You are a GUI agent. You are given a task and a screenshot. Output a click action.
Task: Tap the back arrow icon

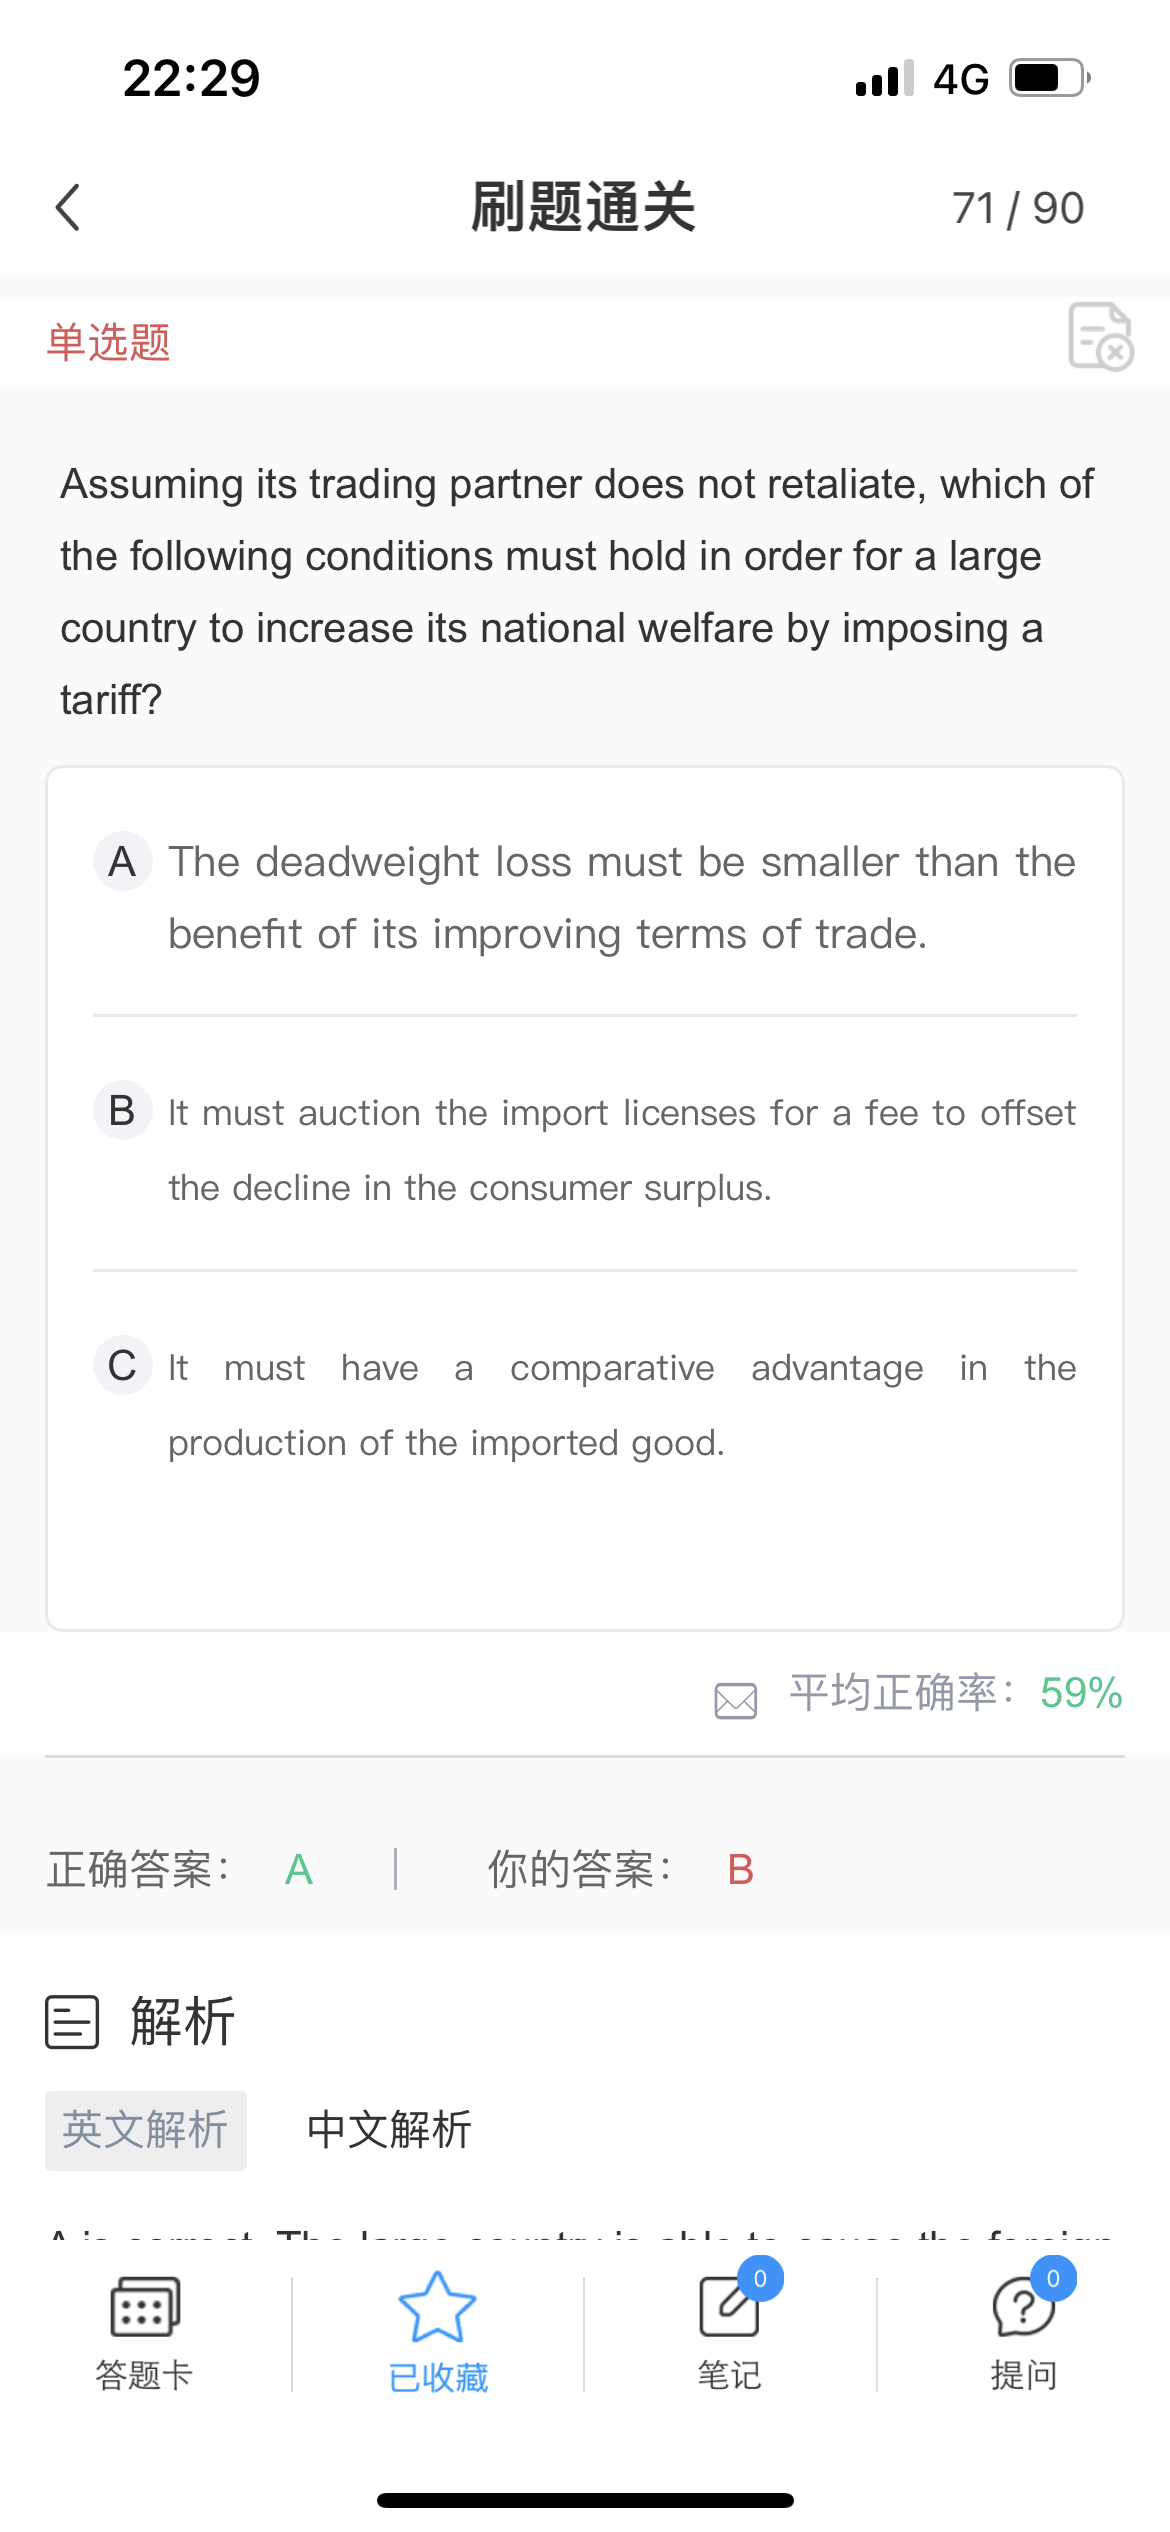pyautogui.click(x=68, y=208)
